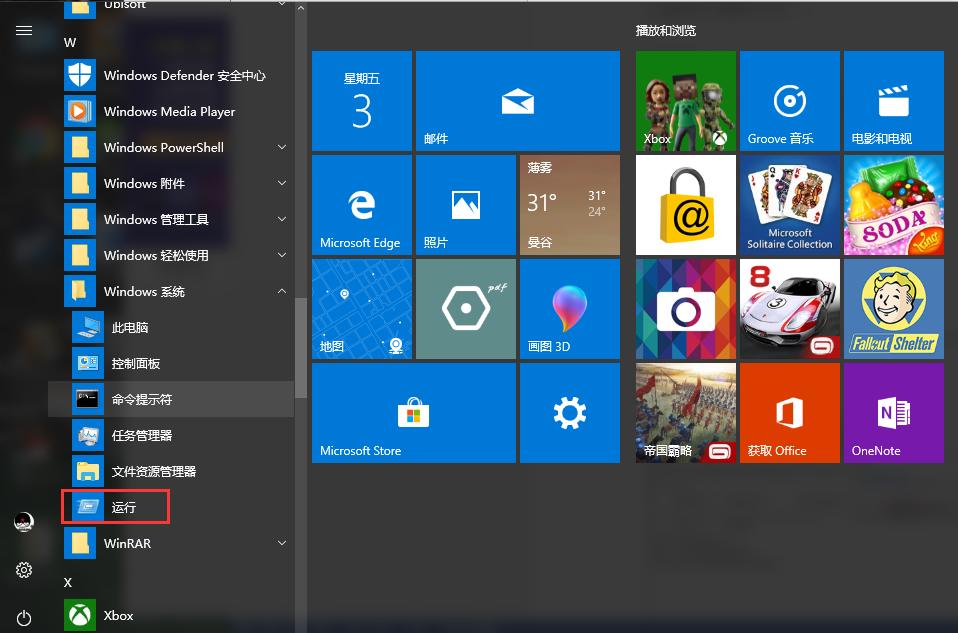The height and width of the screenshot is (633, 958).
Task: Select 命令提示符 in the app list
Action: pos(142,399)
